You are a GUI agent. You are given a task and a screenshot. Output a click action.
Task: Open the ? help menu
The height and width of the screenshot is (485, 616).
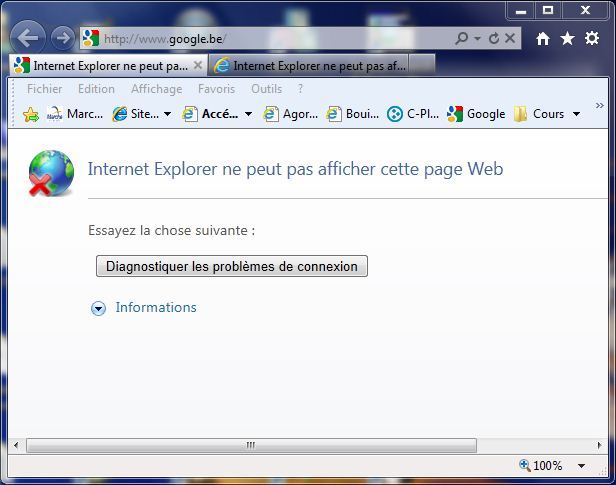coord(300,89)
